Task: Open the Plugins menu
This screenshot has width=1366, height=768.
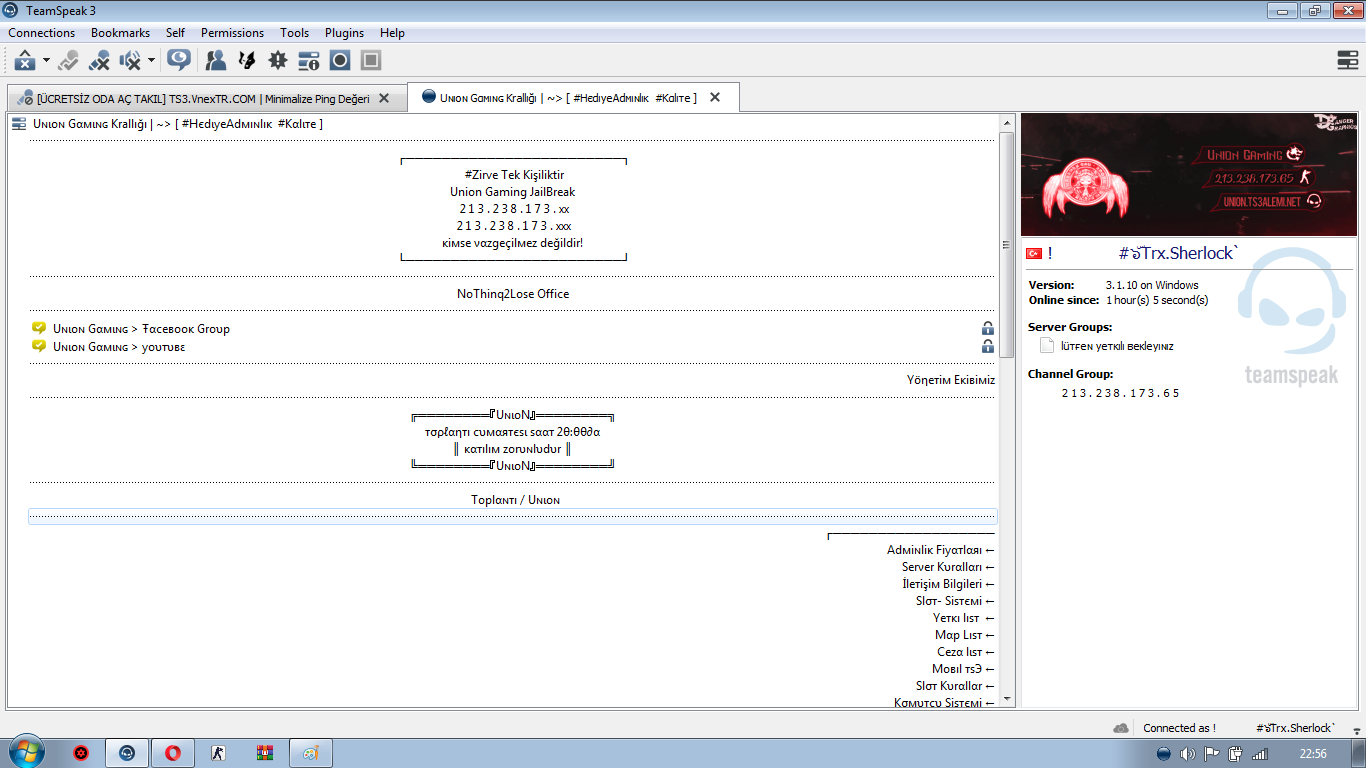Action: click(x=345, y=33)
